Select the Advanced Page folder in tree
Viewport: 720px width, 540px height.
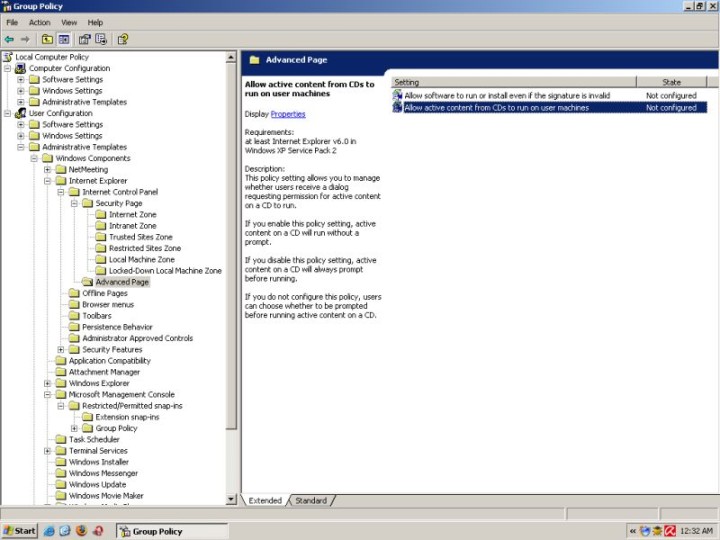click(121, 282)
